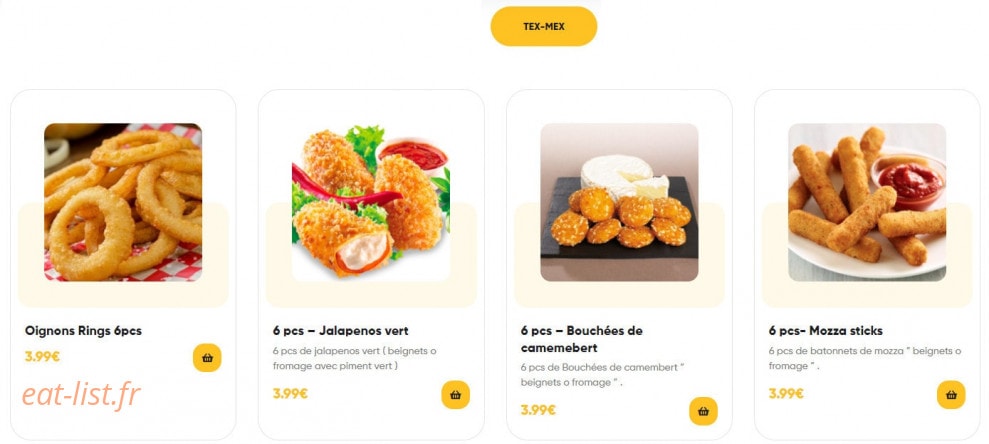Screen dimensions: 989x444
Task: Open the onion rings product photo
Action: (x=123, y=202)
